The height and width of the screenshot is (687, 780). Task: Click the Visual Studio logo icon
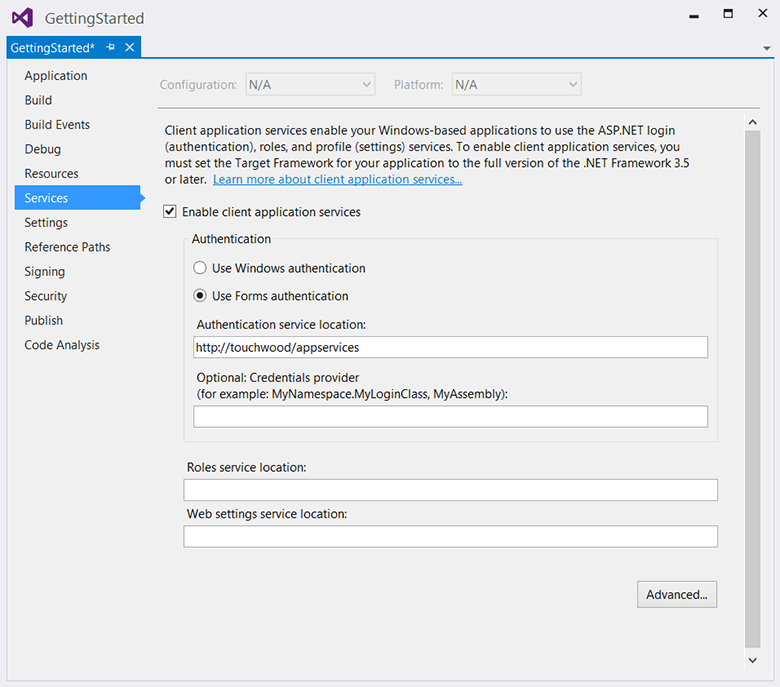coord(23,18)
